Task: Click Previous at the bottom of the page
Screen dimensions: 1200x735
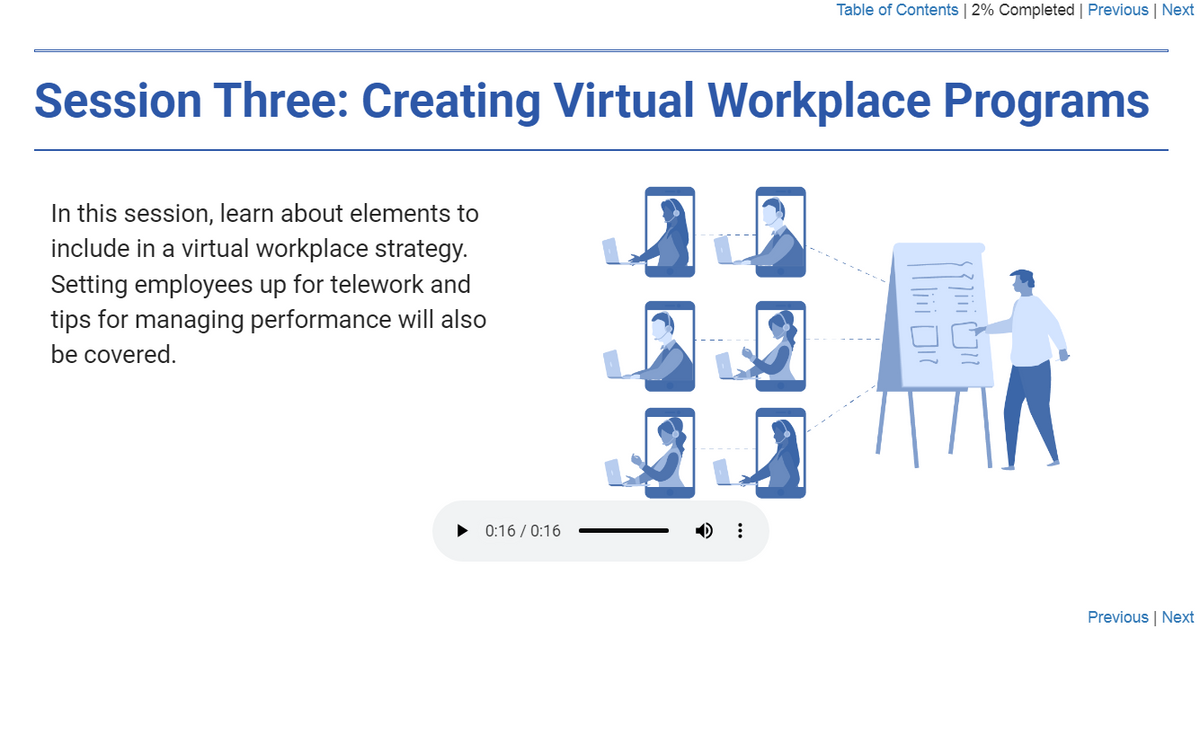Action: tap(1118, 617)
